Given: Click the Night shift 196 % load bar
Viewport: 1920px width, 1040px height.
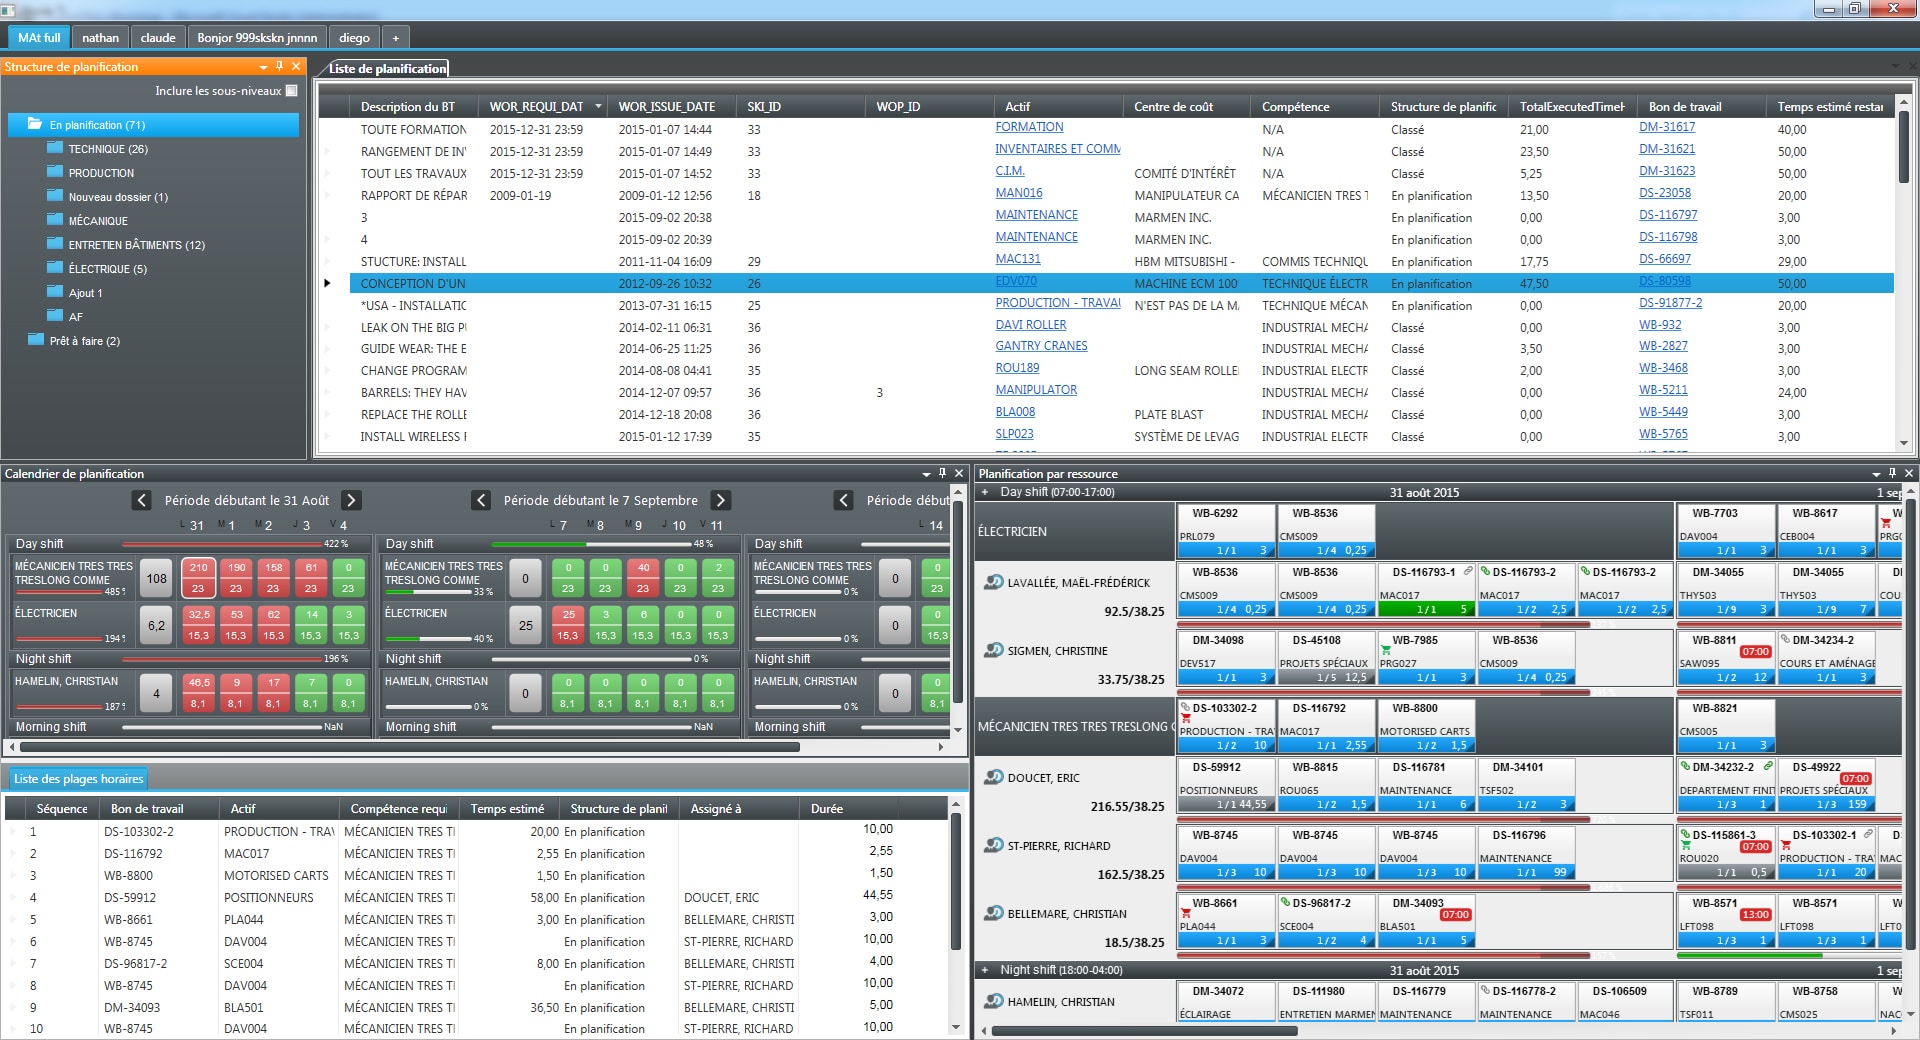Looking at the screenshot, I should pyautogui.click(x=220, y=659).
